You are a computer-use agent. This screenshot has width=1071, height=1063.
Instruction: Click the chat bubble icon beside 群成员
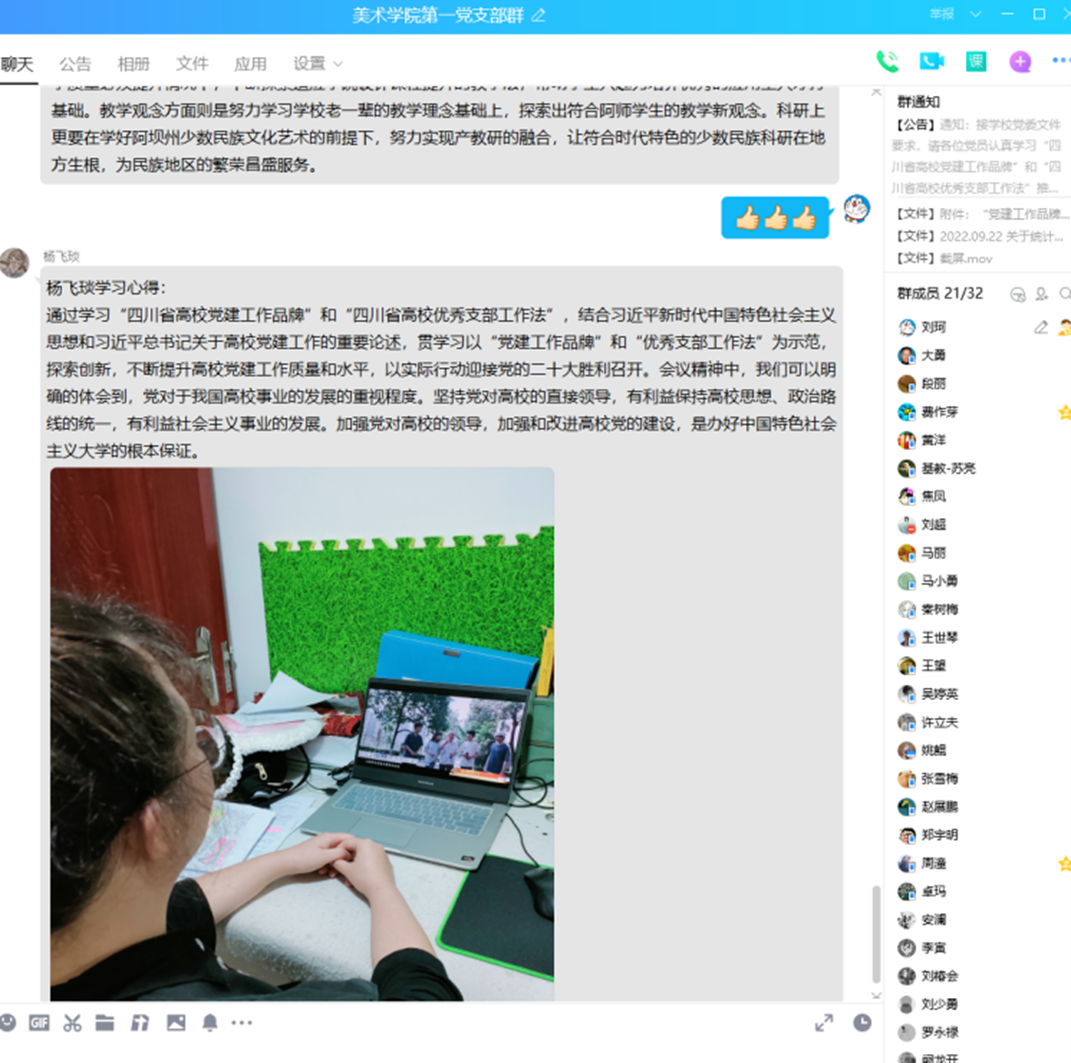[1018, 294]
